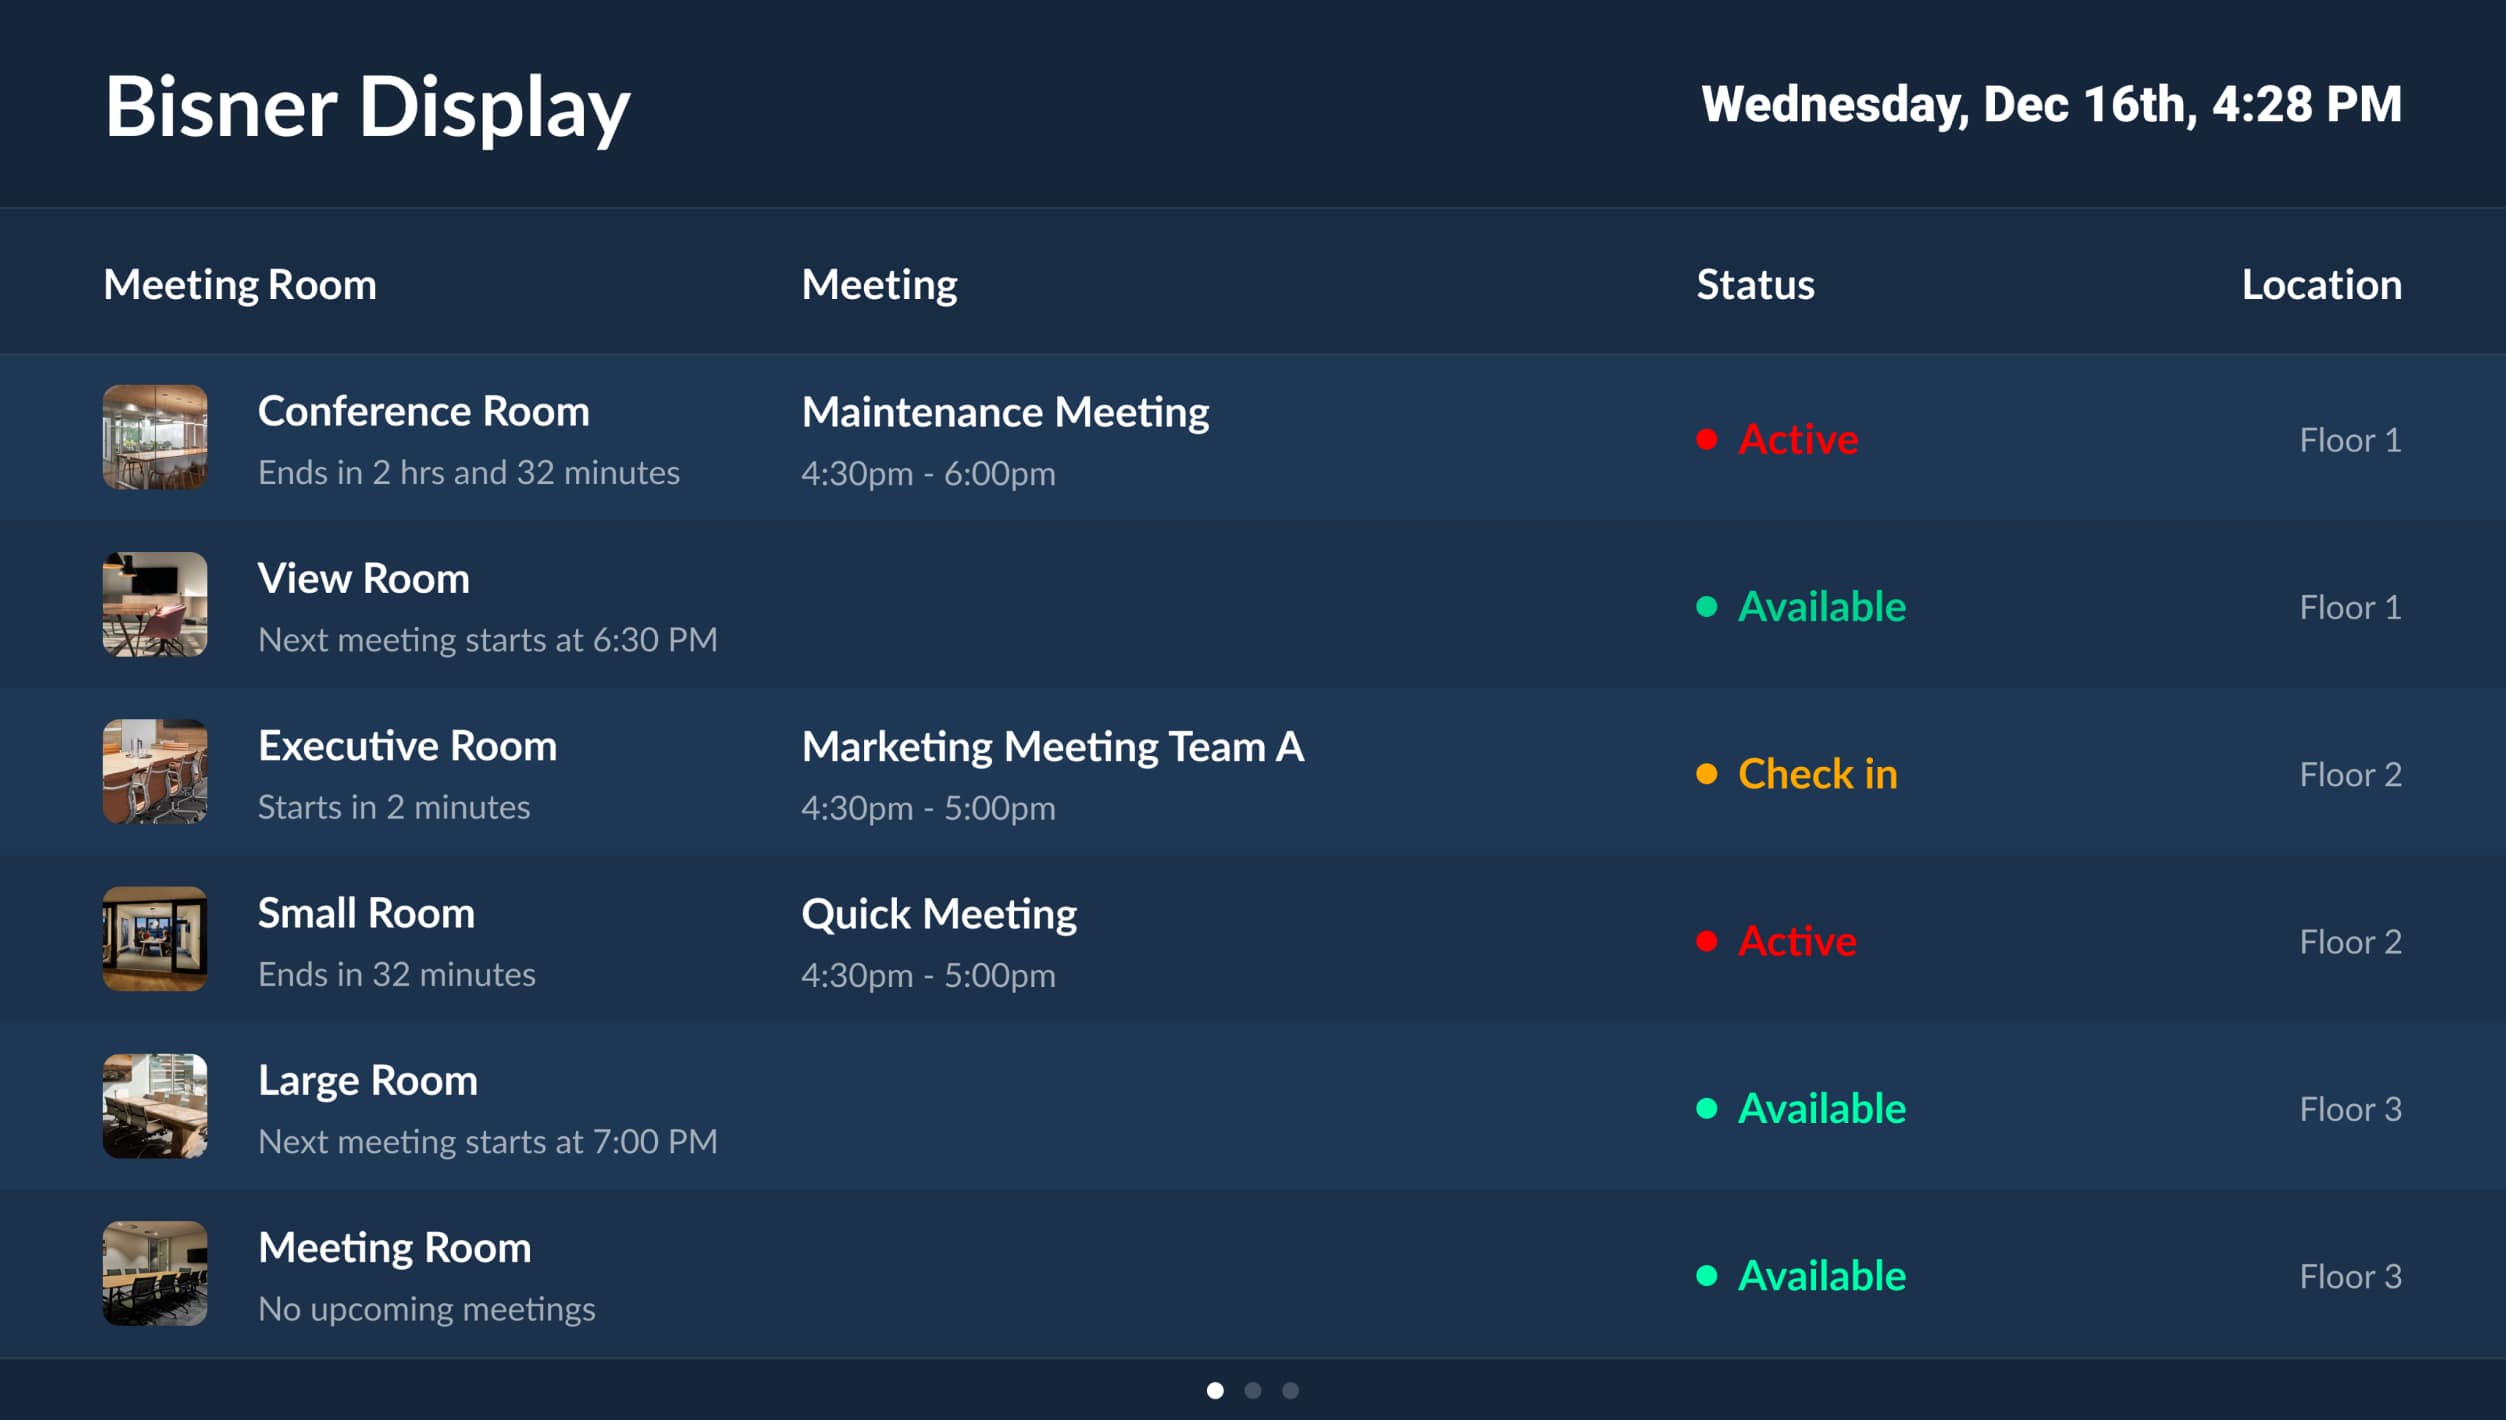
Task: Open the Maintenance Meeting entry
Action: 1005,410
